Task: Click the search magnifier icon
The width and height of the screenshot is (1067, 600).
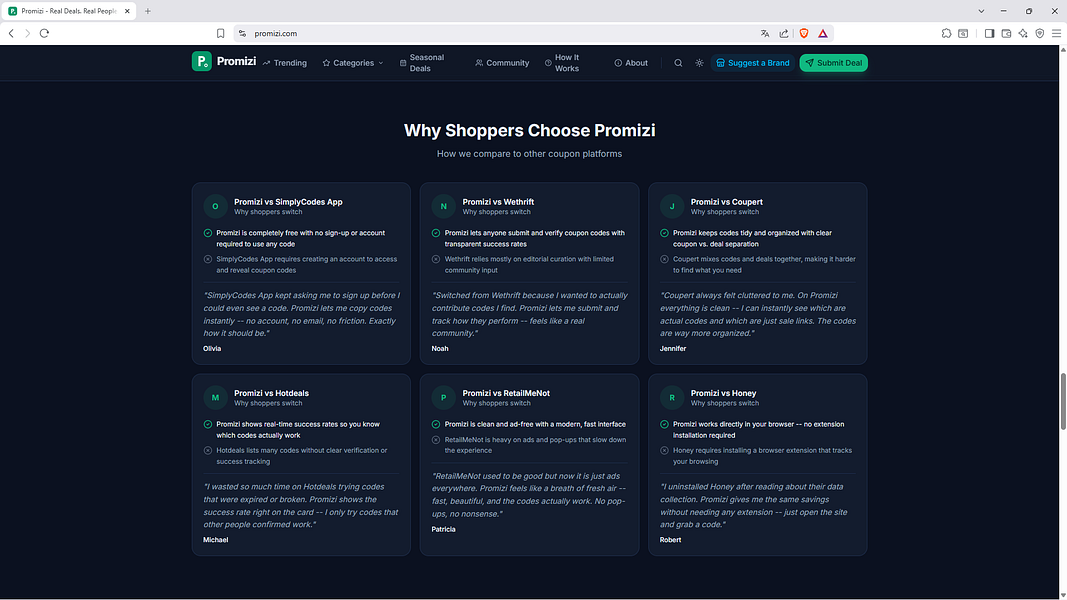Action: pos(678,63)
